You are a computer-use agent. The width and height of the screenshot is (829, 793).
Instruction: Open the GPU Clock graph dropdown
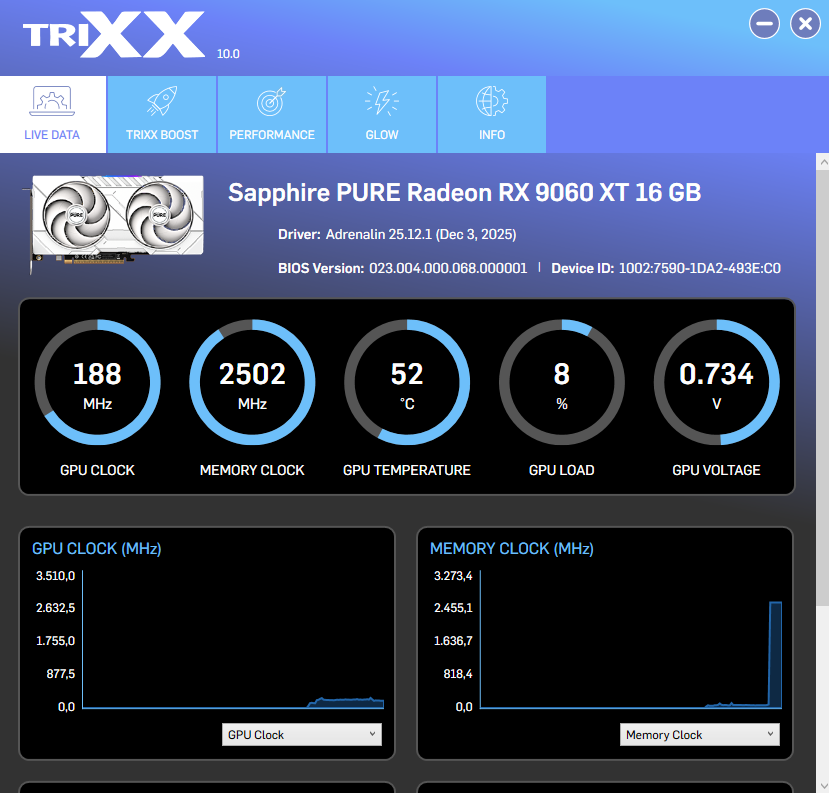pyautogui.click(x=302, y=734)
